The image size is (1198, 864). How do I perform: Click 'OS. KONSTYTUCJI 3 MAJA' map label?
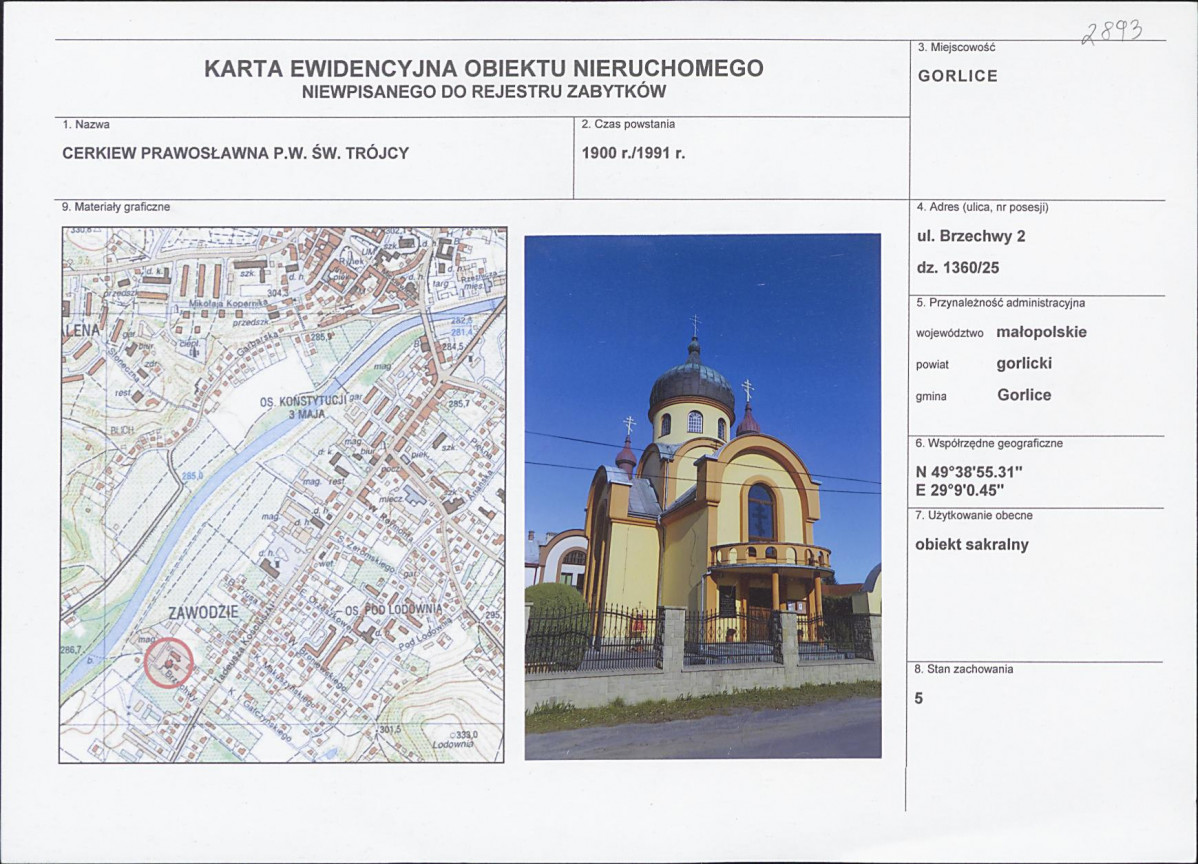(x=303, y=407)
